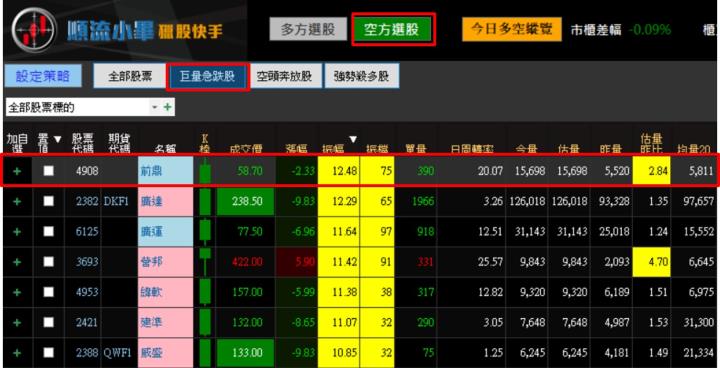Click the 單量 column header
Screen dimensions: 720x368
click(415, 149)
